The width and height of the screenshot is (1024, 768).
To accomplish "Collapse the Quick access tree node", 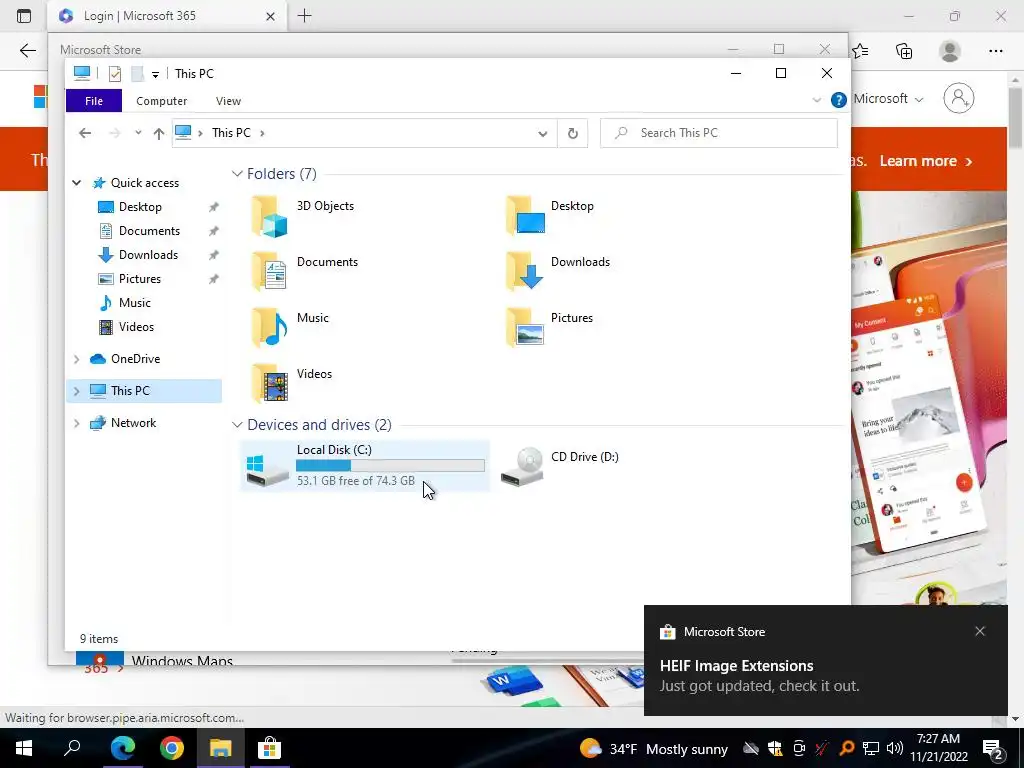I will click(76, 183).
